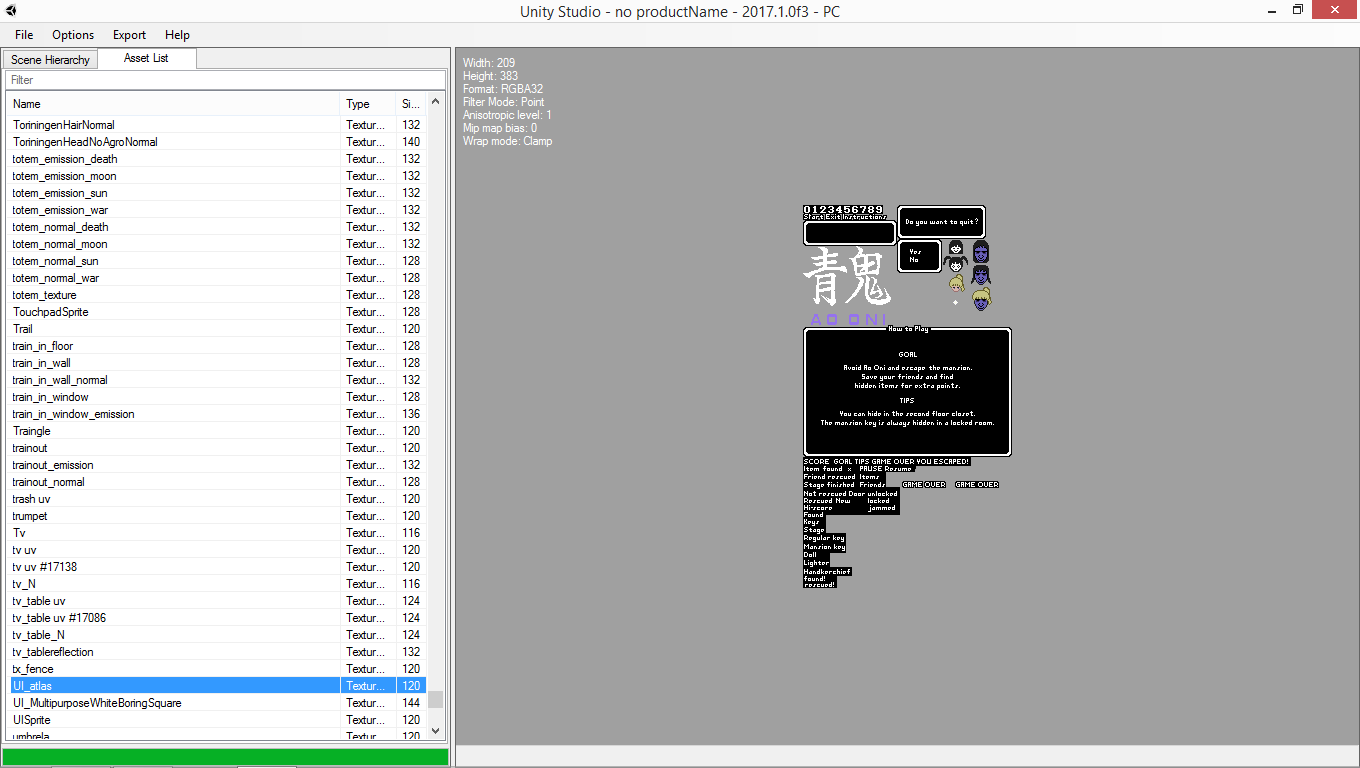Select the ToriningenHeadNoAgroNormal asset

(x=217, y=142)
